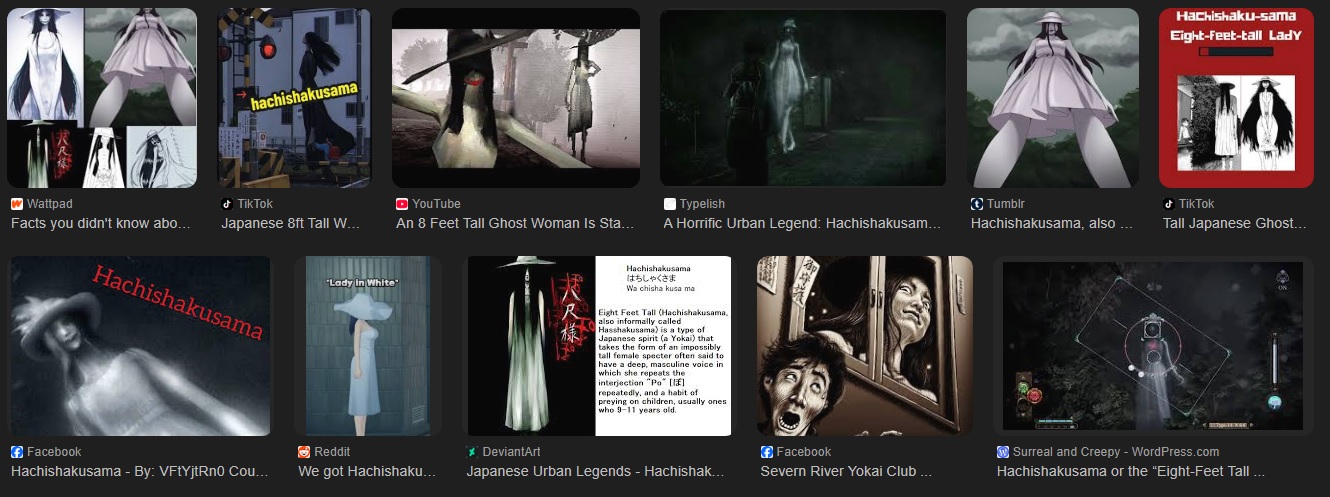Open the YouTube 8 feet tall ghost thumbnail
The height and width of the screenshot is (497, 1330).
pos(516,98)
